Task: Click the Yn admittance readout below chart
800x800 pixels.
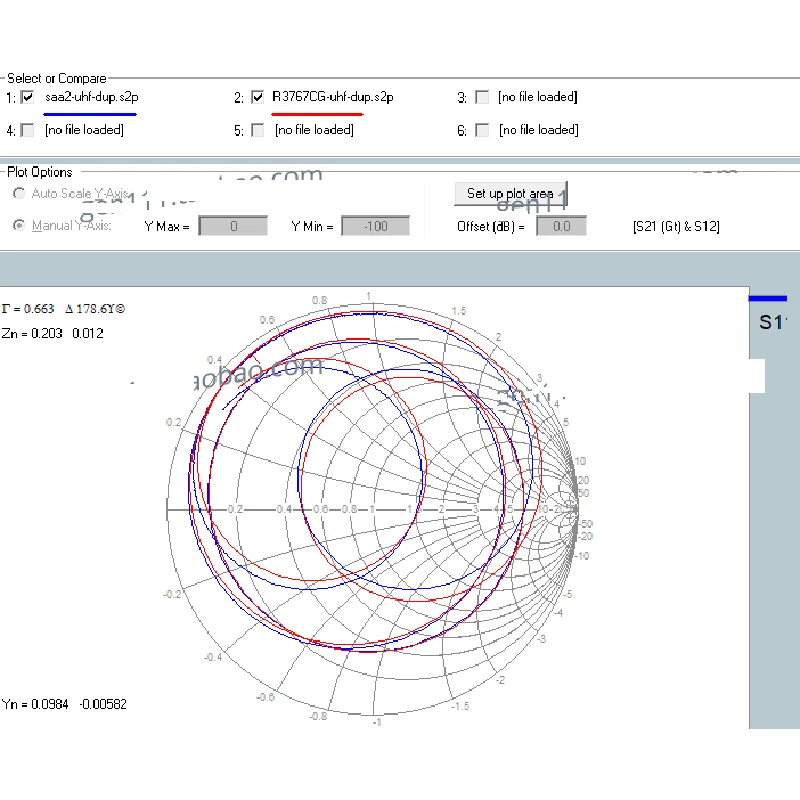Action: click(64, 704)
